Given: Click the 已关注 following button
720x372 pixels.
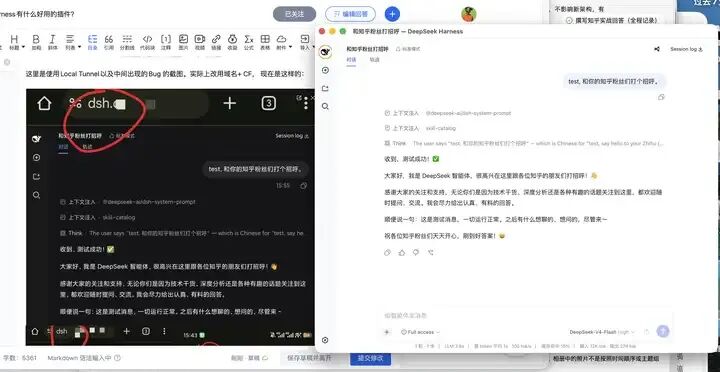Looking at the screenshot, I should pyautogui.click(x=294, y=14).
